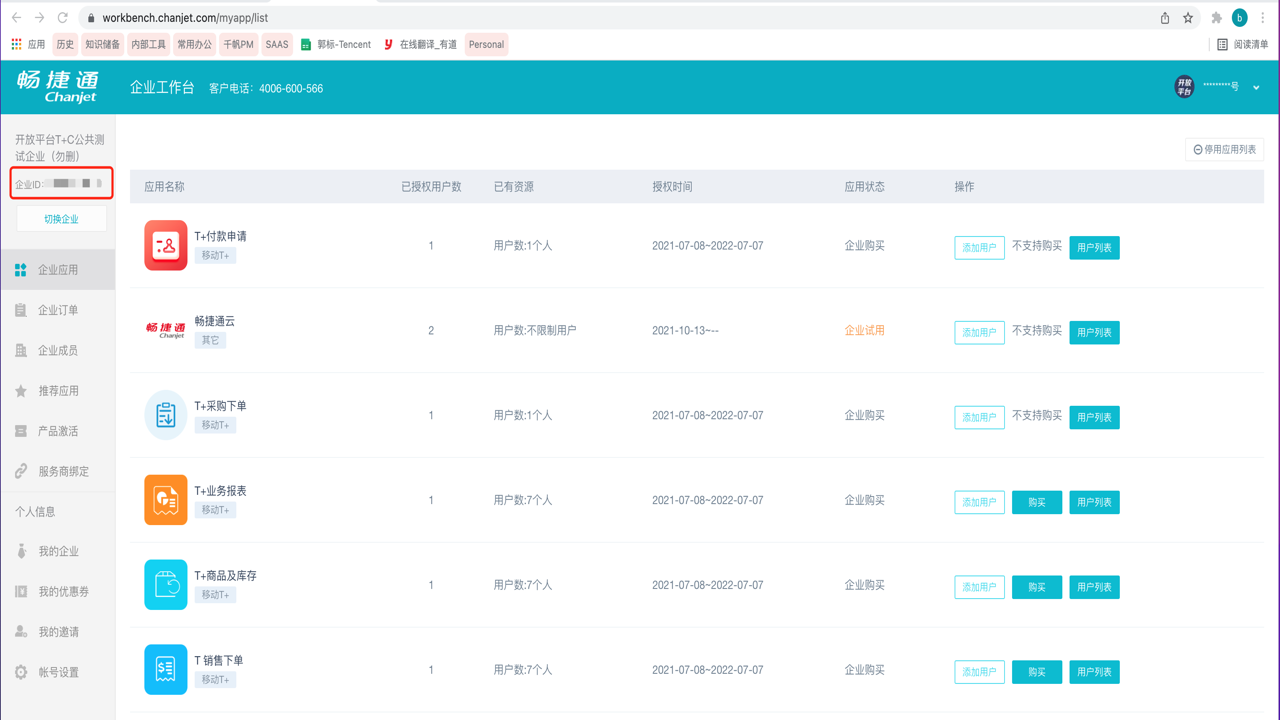The width and height of the screenshot is (1280, 720).
Task: Click 购买 for T+商品及库存
Action: [1037, 587]
